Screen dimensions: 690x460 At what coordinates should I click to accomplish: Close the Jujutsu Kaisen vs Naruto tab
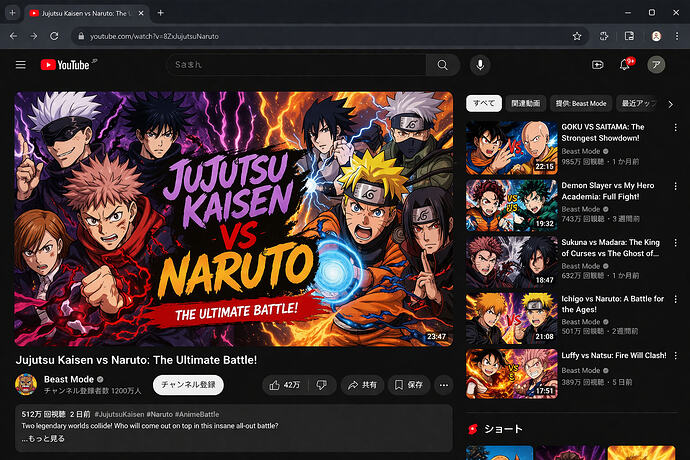pyautogui.click(x=141, y=13)
